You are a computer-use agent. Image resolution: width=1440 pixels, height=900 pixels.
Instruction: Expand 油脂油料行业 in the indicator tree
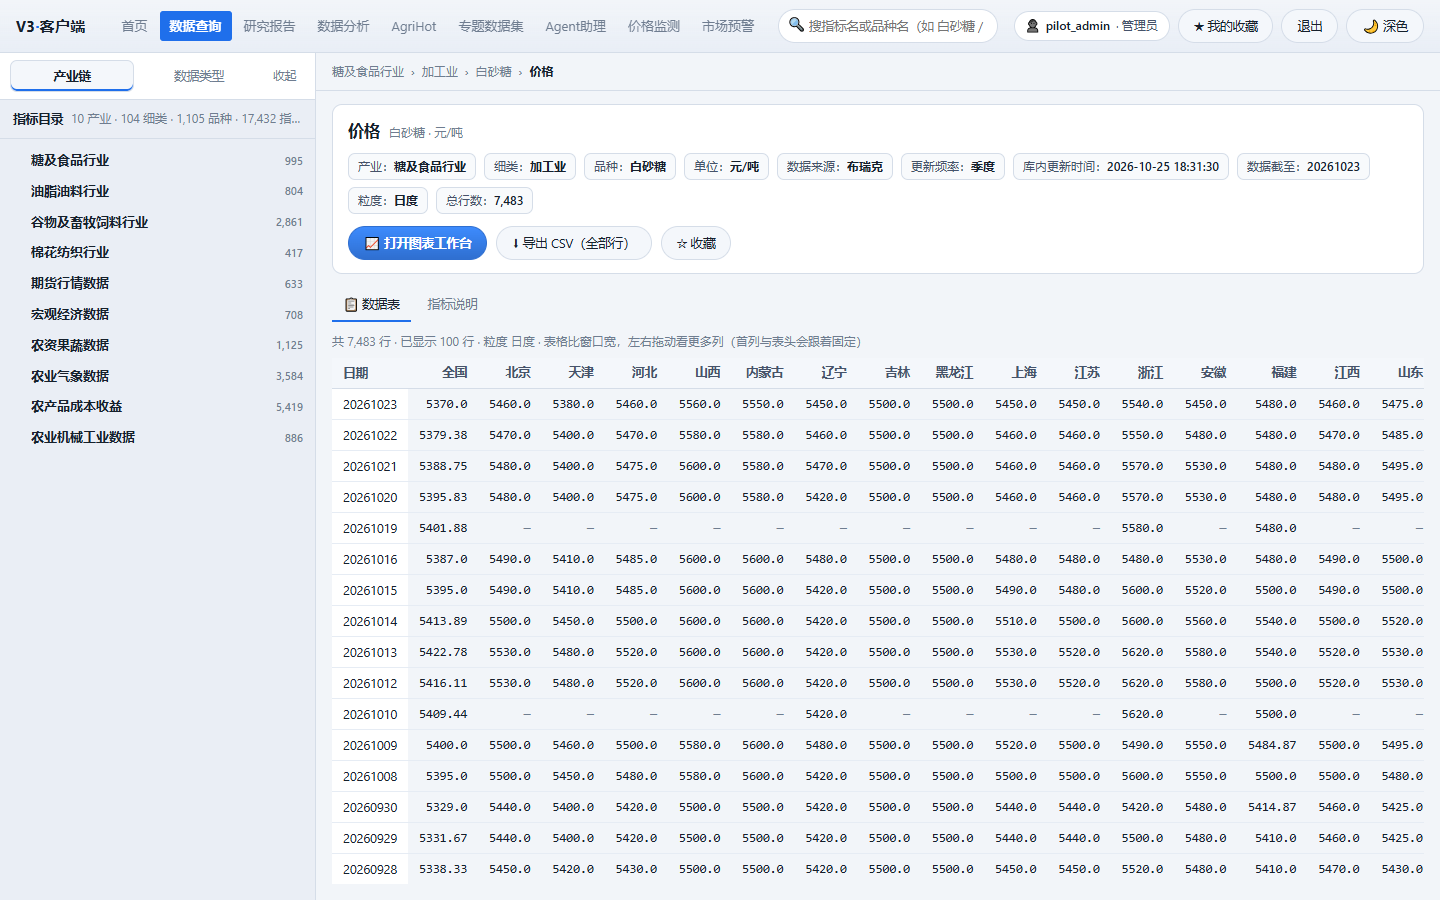(x=158, y=191)
